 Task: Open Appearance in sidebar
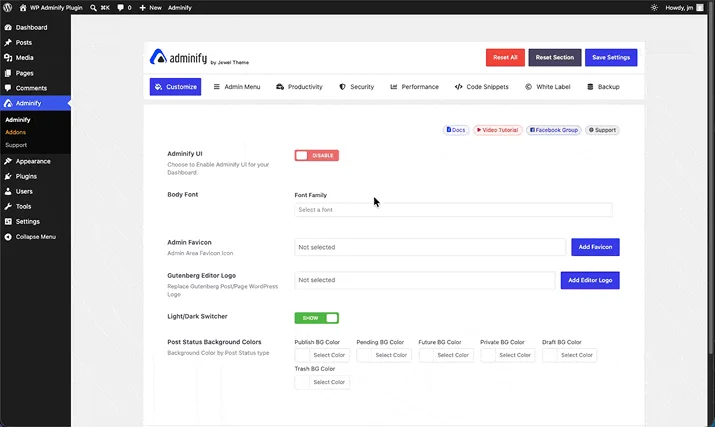click(x=35, y=161)
